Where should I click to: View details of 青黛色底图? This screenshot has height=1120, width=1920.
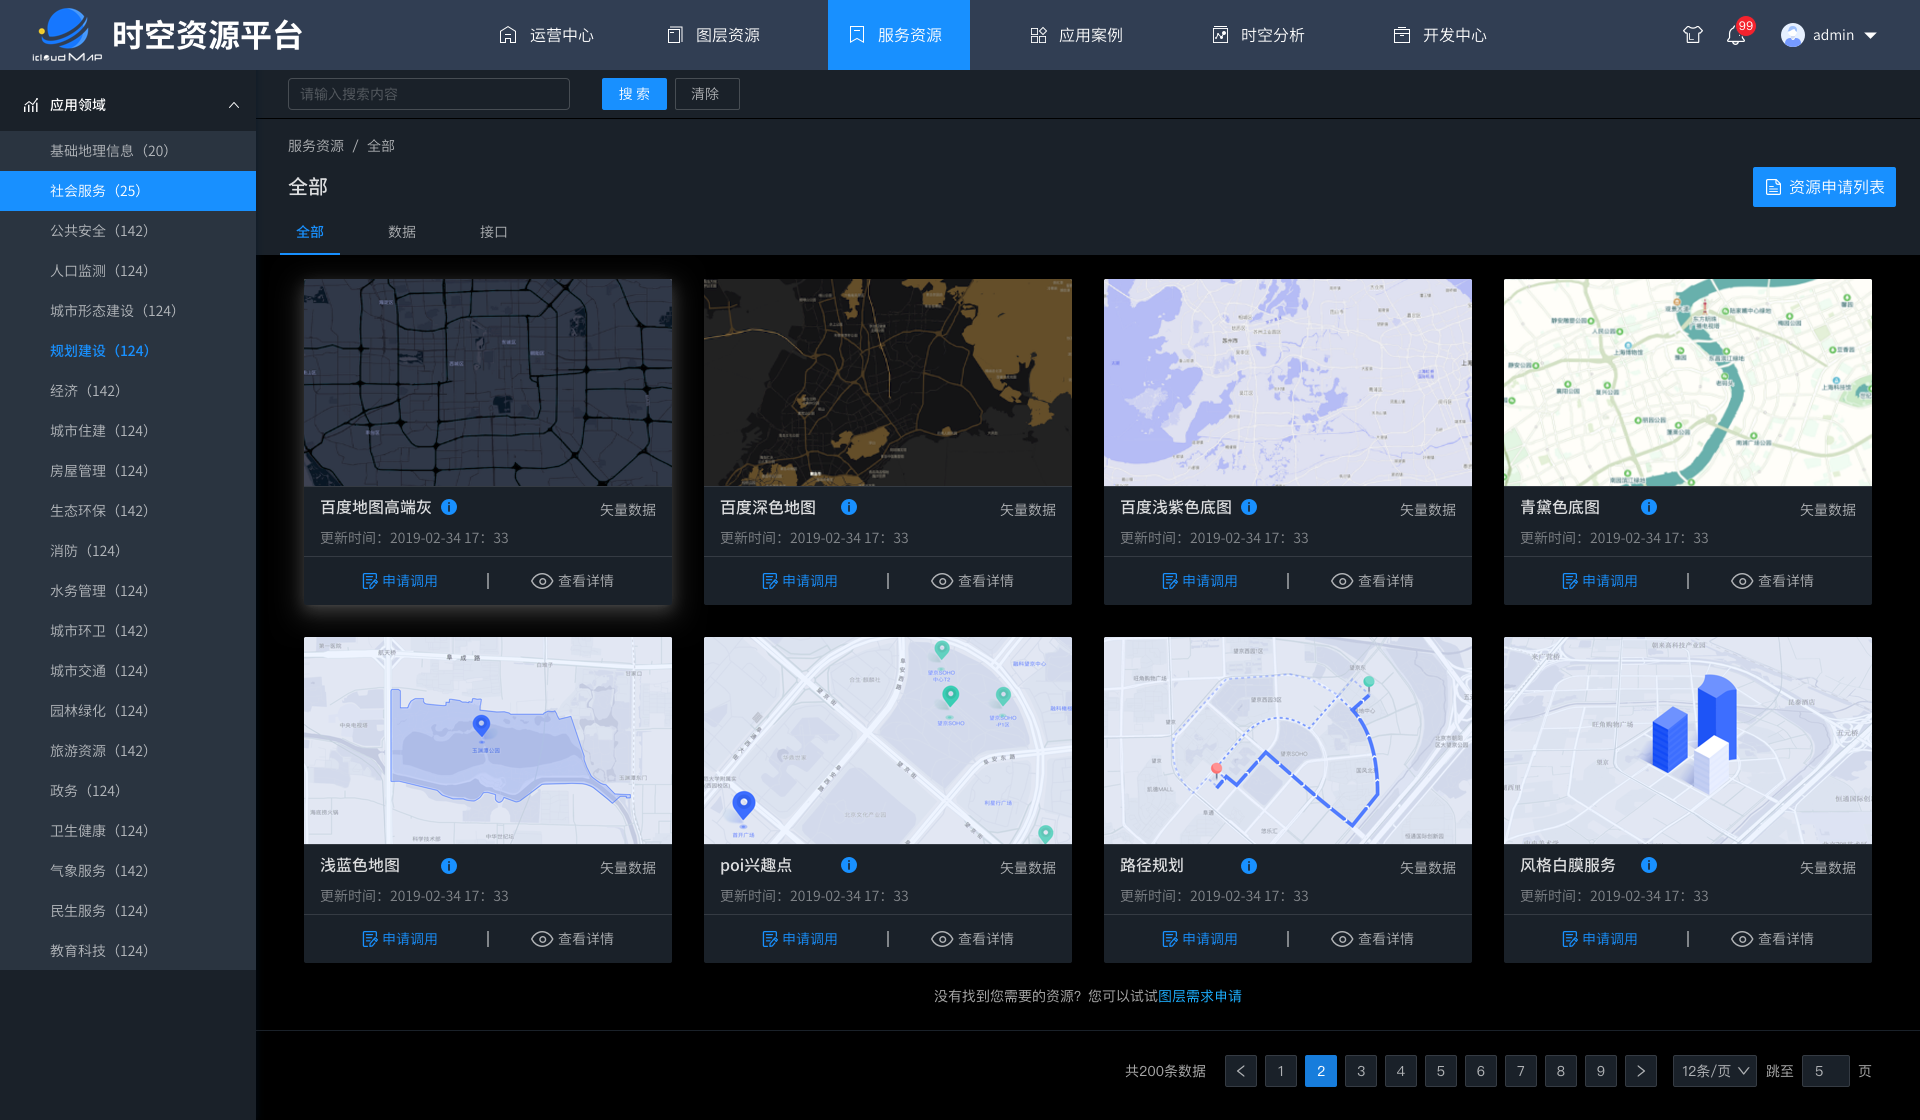1773,581
